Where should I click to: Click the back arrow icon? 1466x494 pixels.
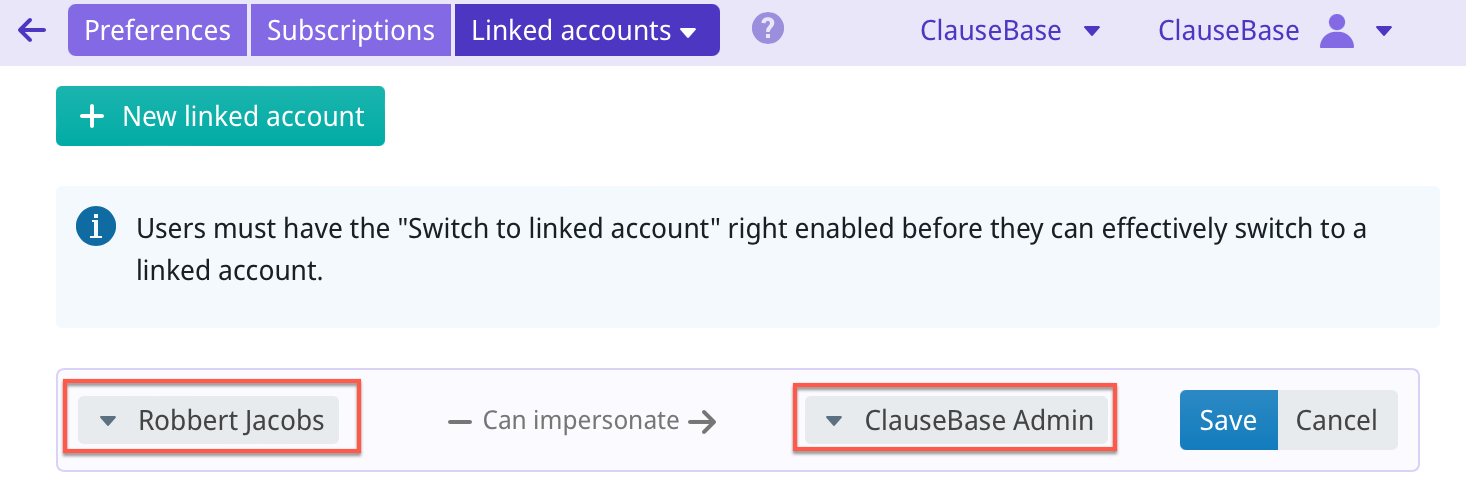[32, 30]
